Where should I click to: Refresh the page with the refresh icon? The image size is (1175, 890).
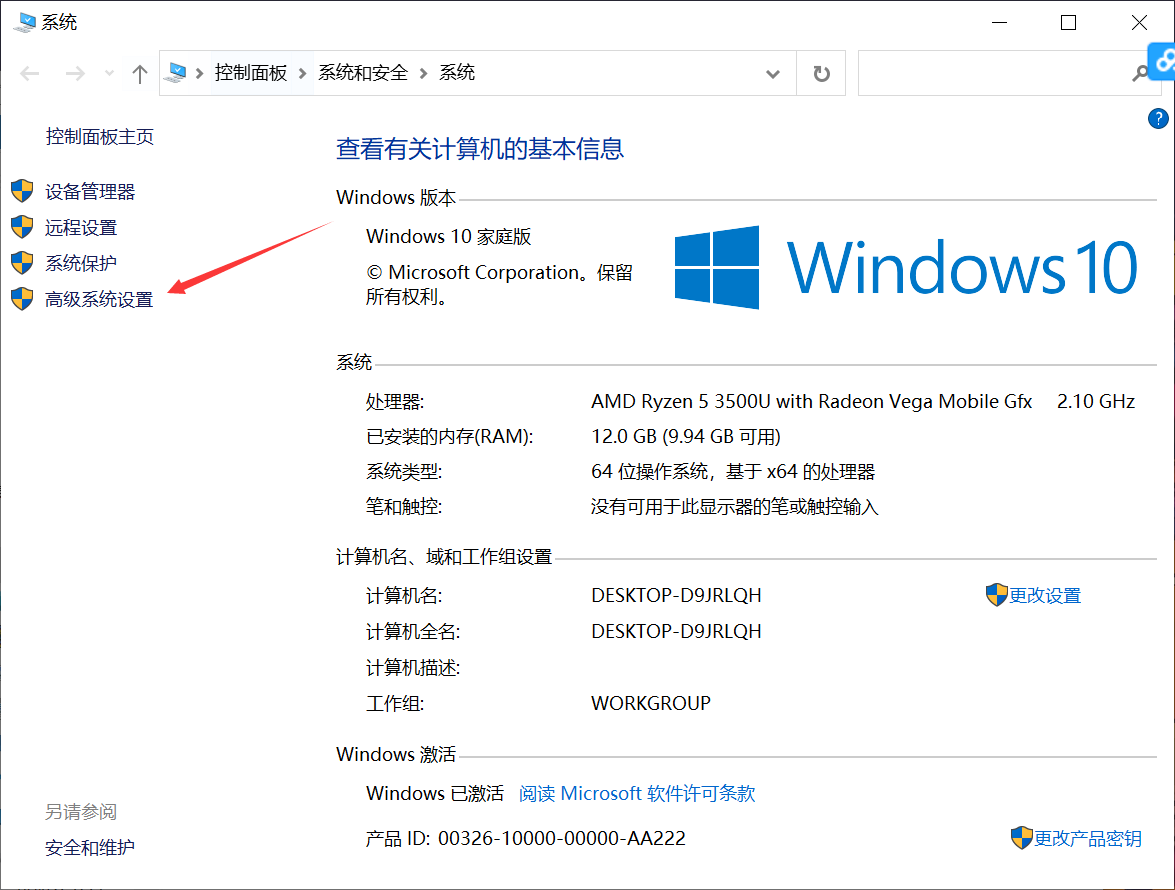[x=821, y=73]
